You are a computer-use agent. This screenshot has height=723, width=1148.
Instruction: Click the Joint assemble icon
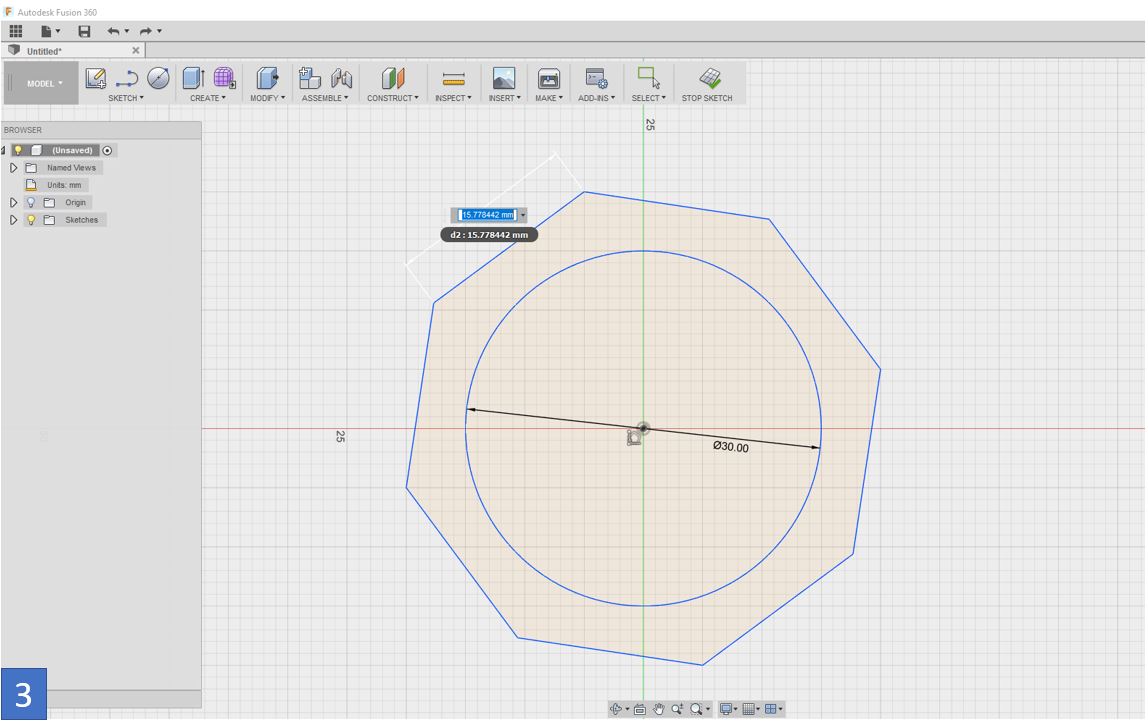[x=341, y=78]
